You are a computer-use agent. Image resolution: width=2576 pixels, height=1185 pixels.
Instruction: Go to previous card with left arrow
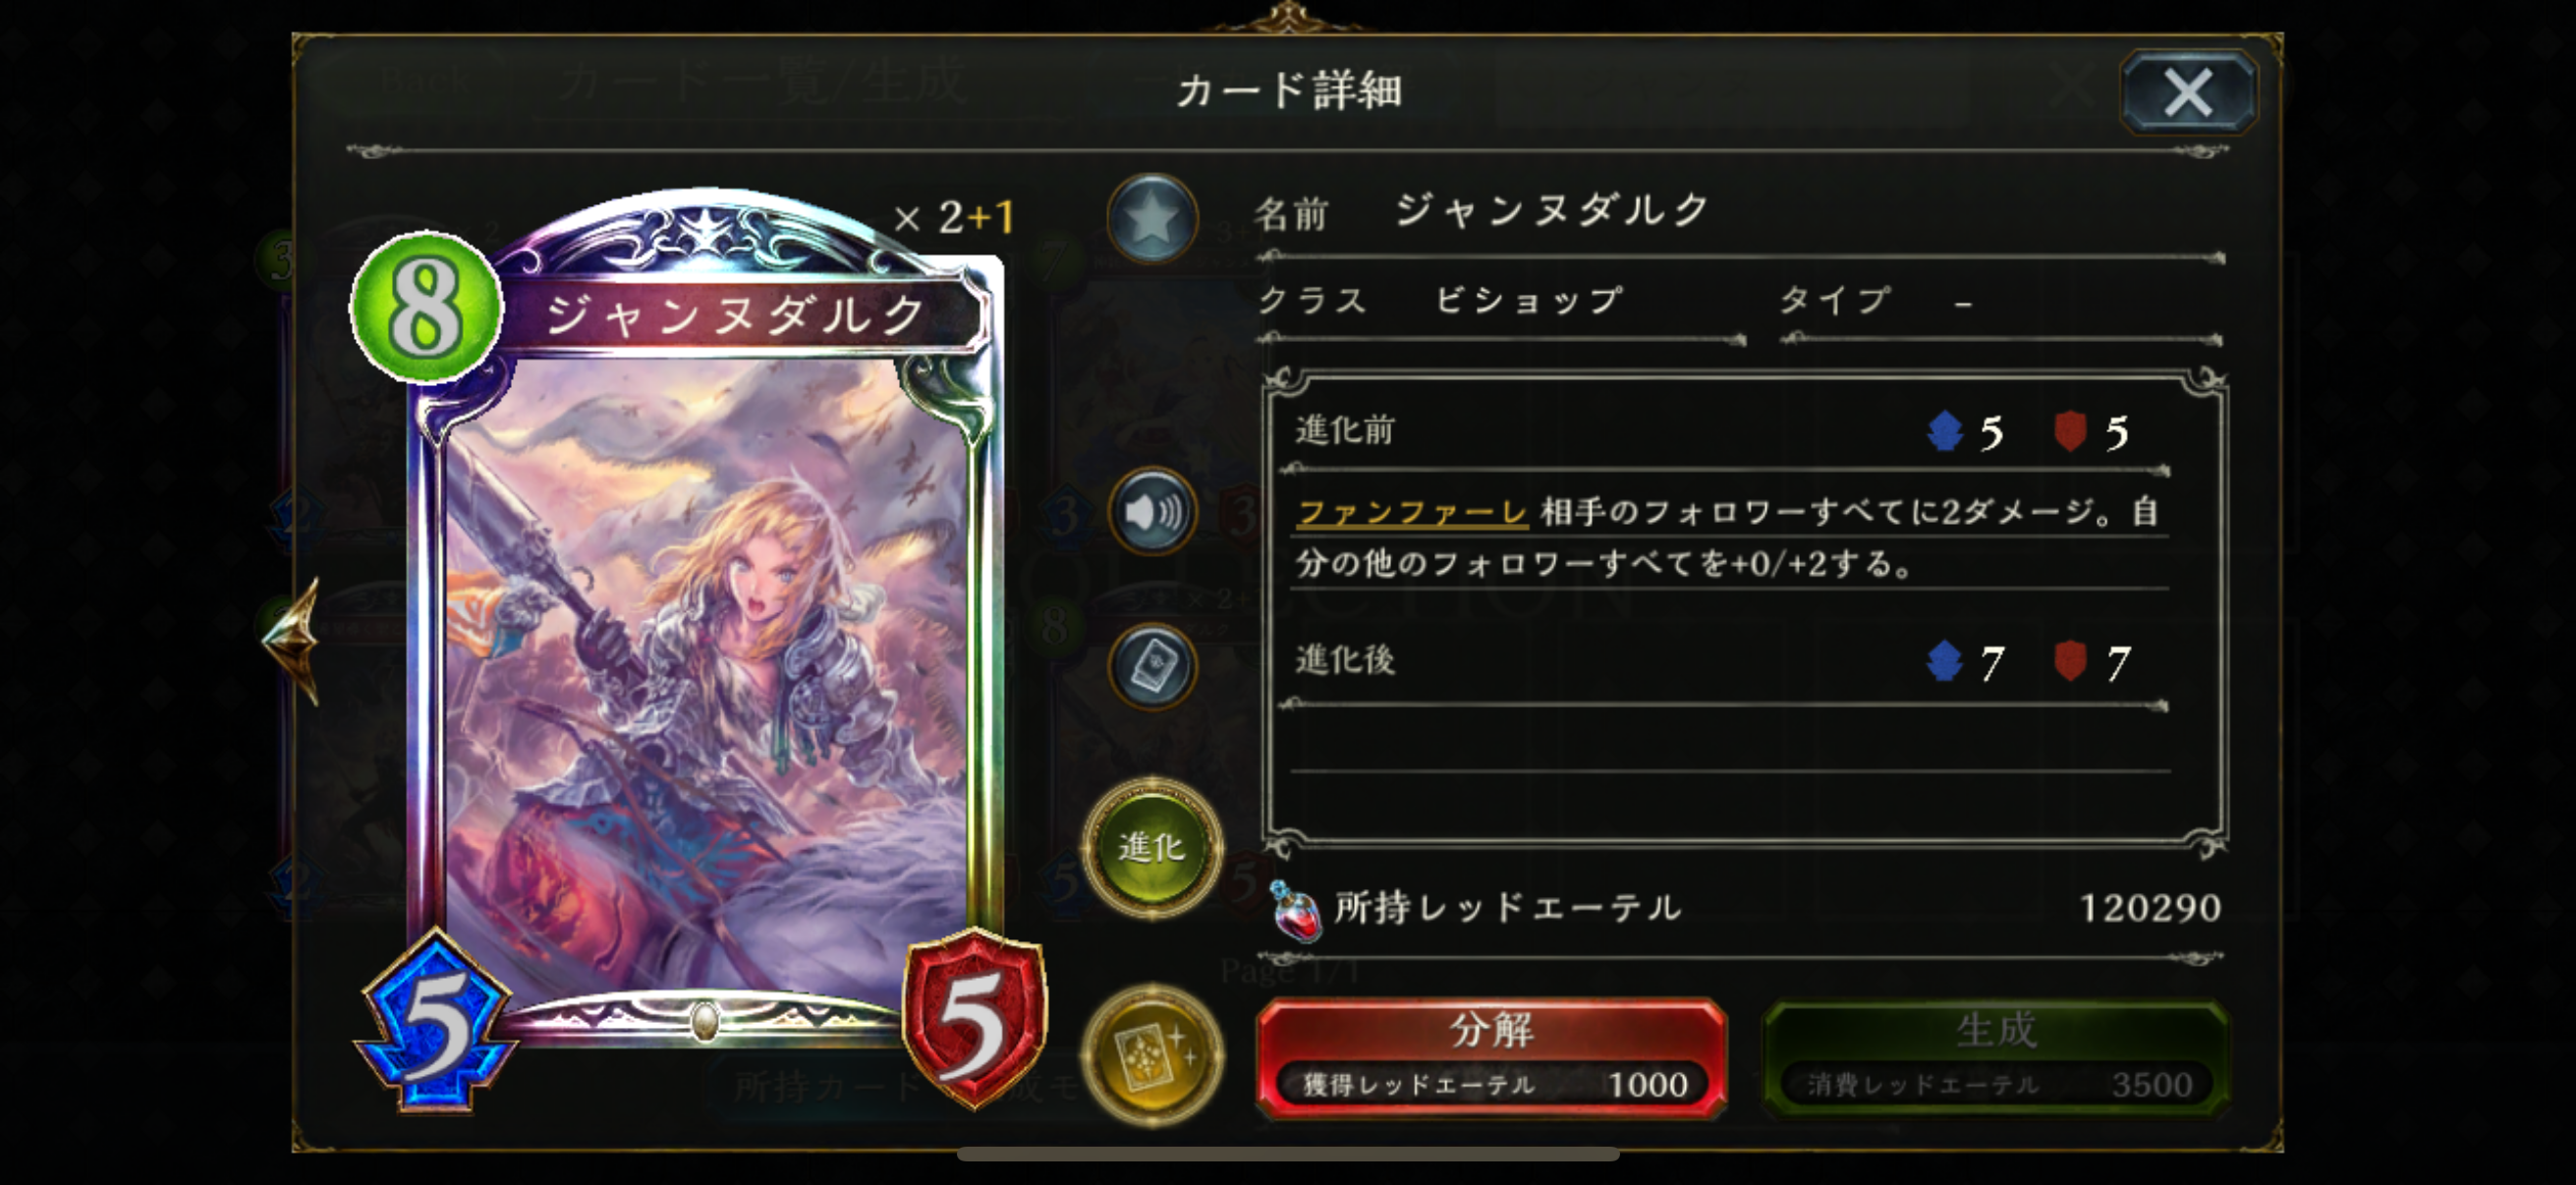291,639
